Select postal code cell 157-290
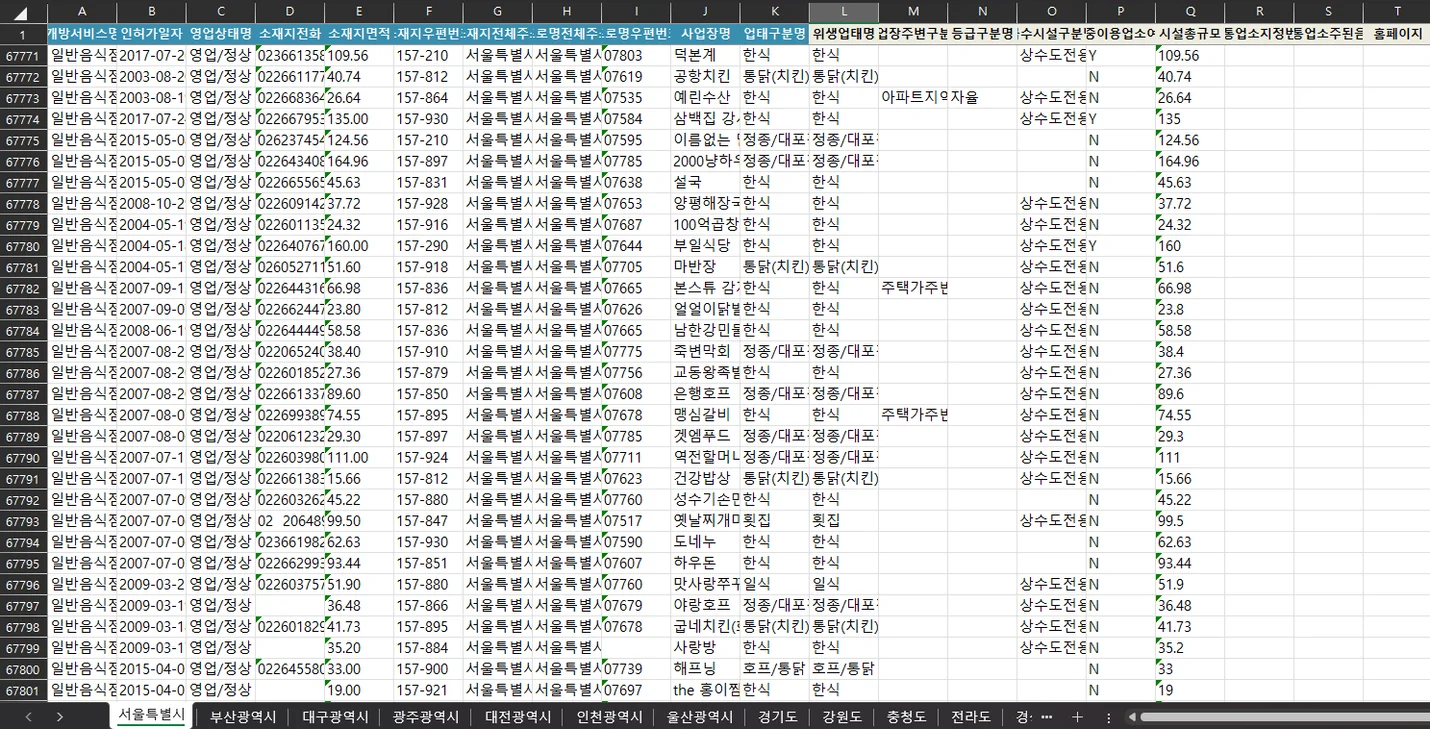1430x729 pixels. point(428,245)
